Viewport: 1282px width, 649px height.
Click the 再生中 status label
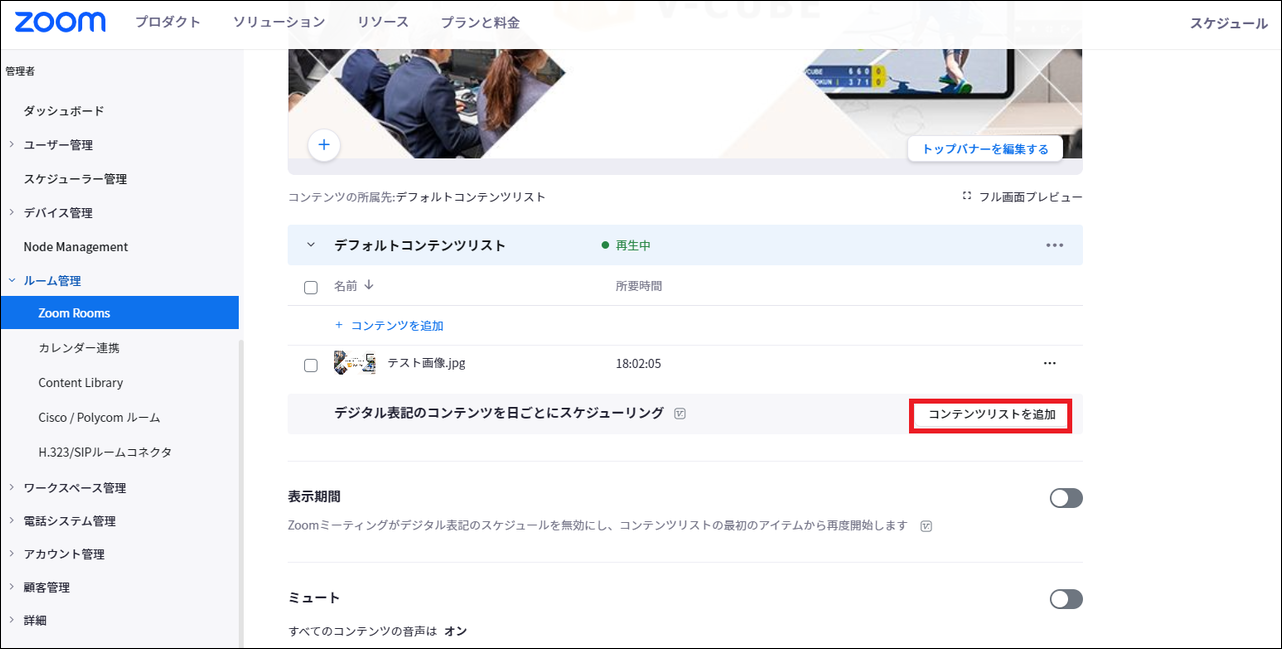pyautogui.click(x=633, y=245)
